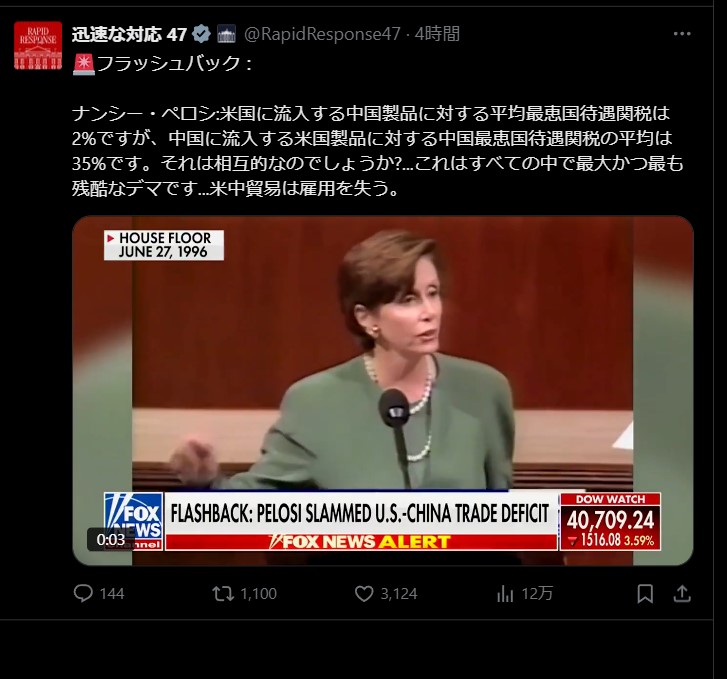Play the Pelosi House Floor video

click(x=383, y=391)
